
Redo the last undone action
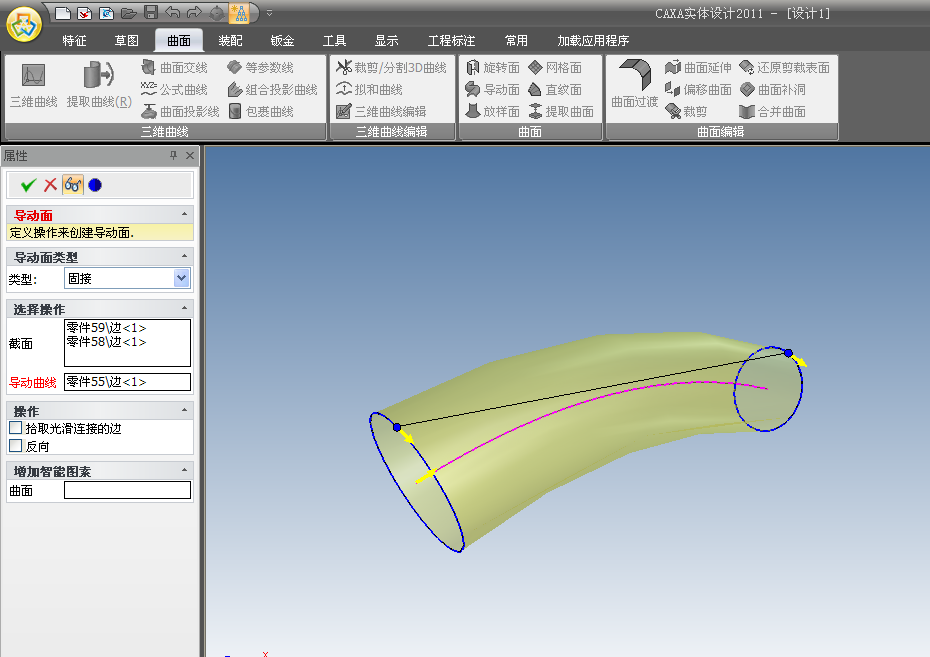click(x=194, y=12)
